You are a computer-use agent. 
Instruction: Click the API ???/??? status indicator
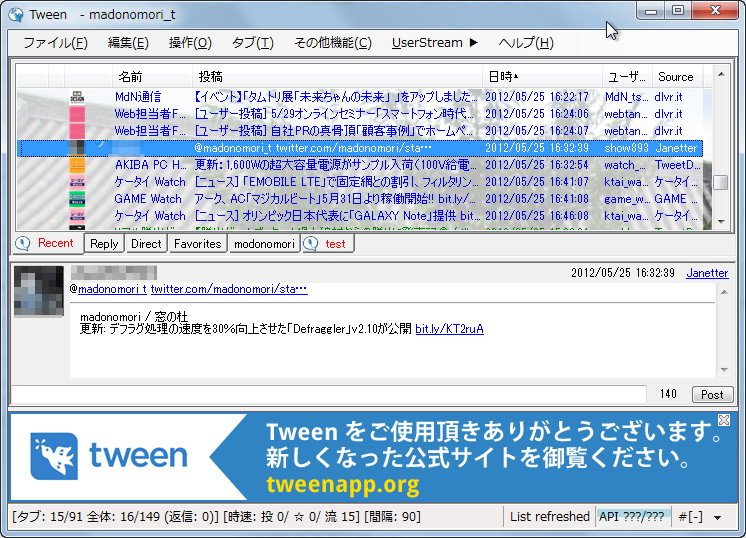(x=632, y=517)
